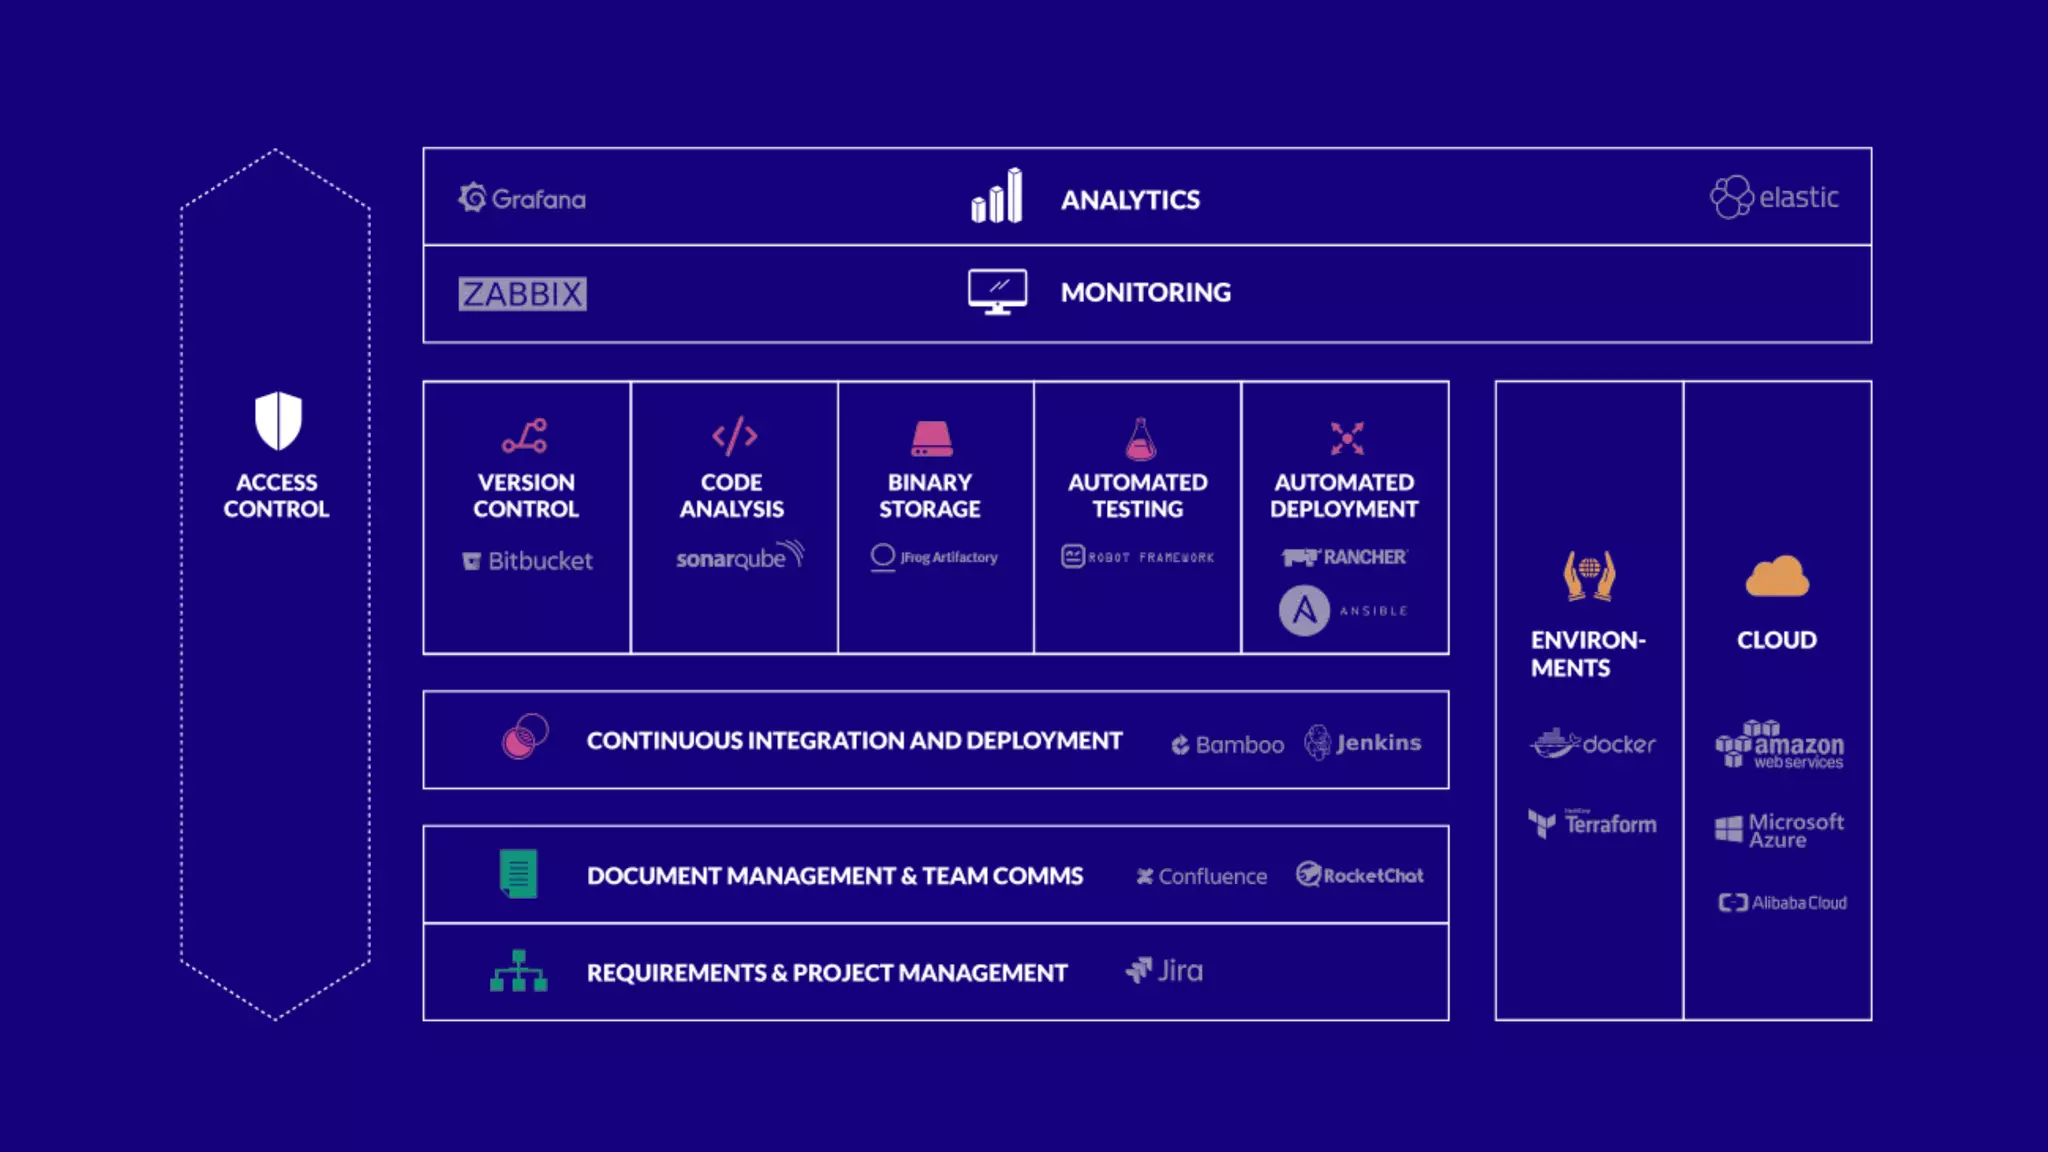Image resolution: width=2048 pixels, height=1152 pixels.
Task: Click the Automated Testing flask icon
Action: point(1140,438)
